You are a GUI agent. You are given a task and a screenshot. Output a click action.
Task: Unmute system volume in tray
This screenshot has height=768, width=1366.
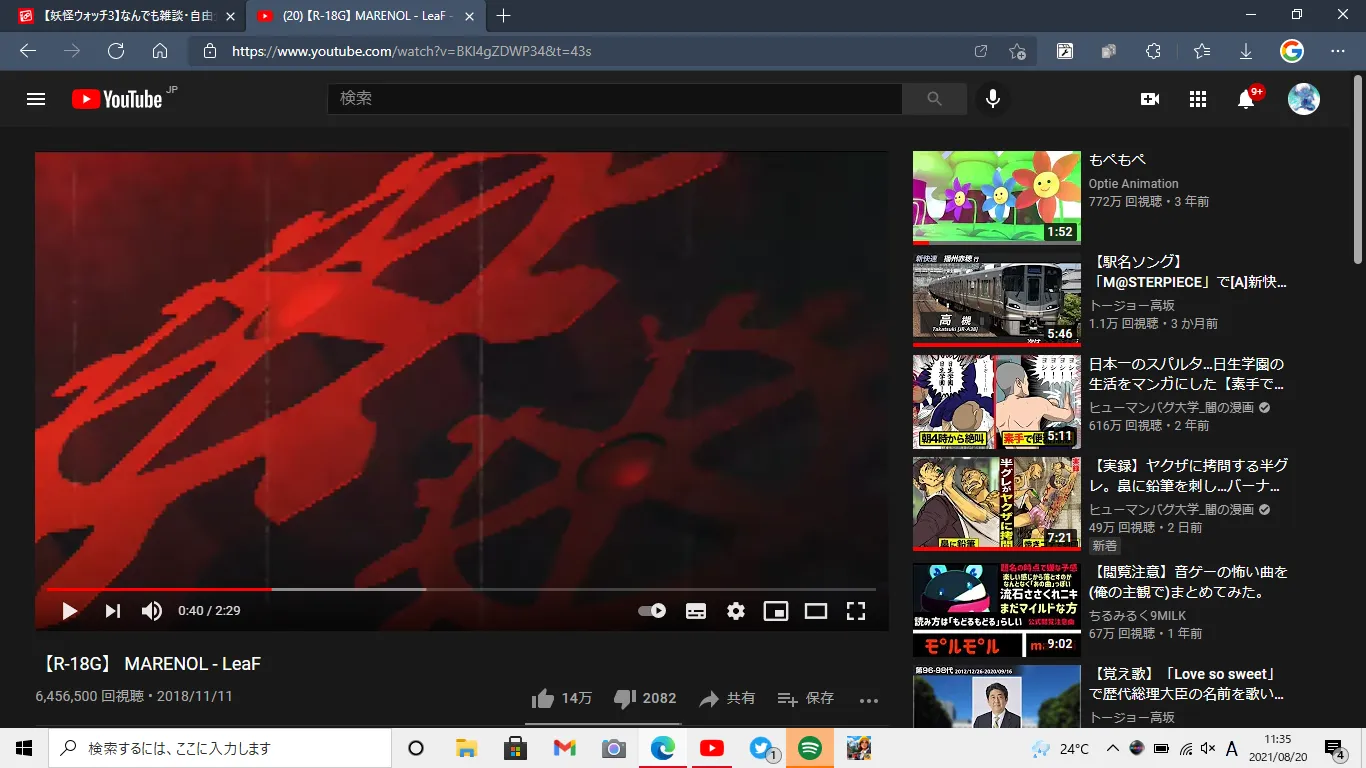pyautogui.click(x=1208, y=748)
